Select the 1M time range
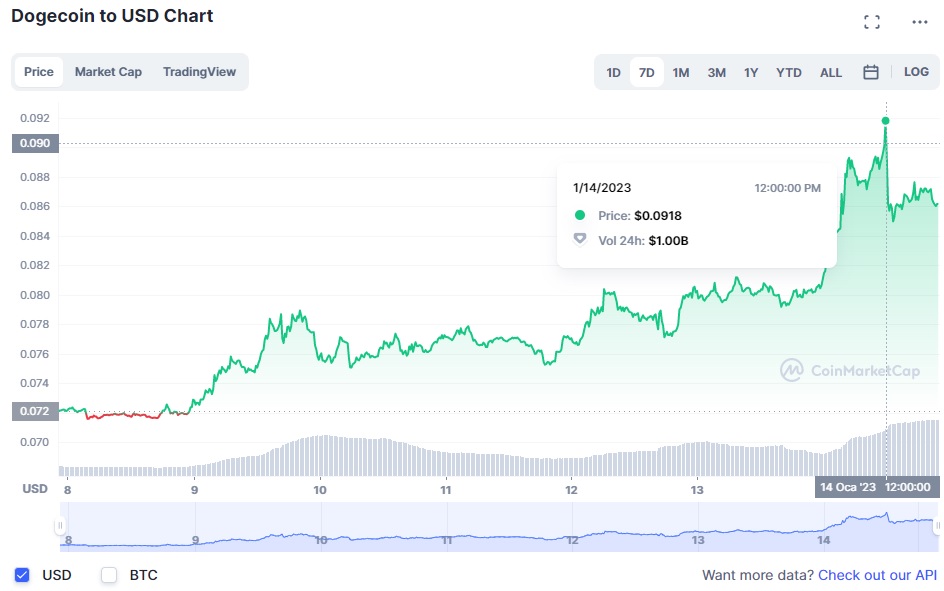Image resolution: width=944 pixels, height=591 pixels. (681, 73)
